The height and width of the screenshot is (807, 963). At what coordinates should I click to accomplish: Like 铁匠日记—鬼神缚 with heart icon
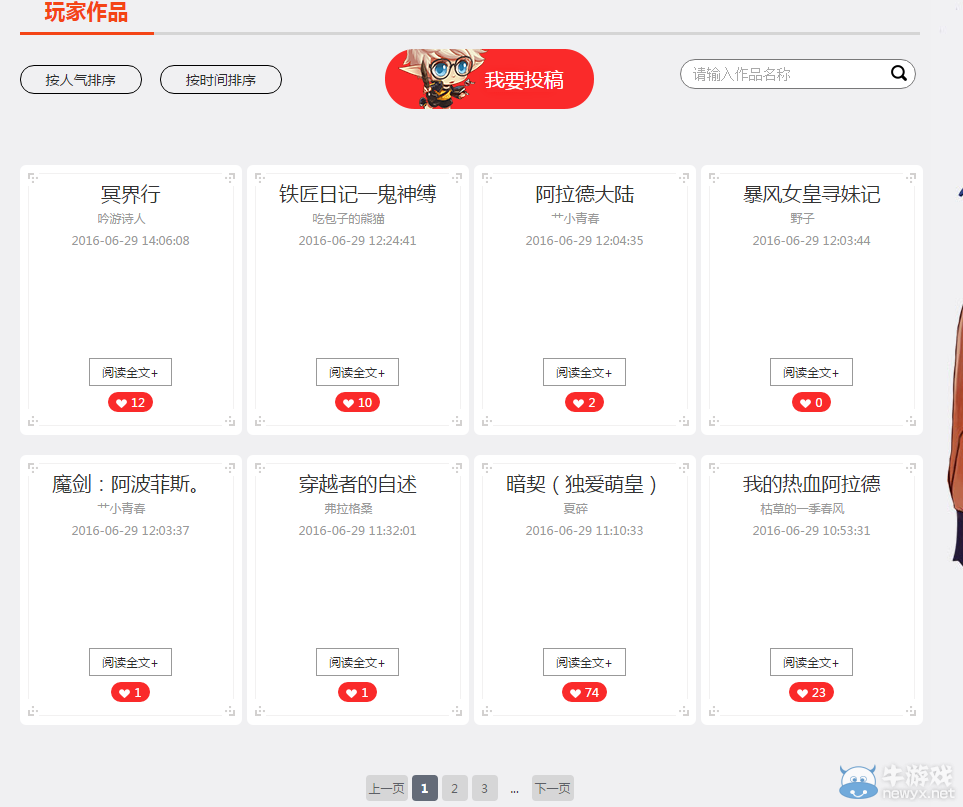pyautogui.click(x=357, y=403)
